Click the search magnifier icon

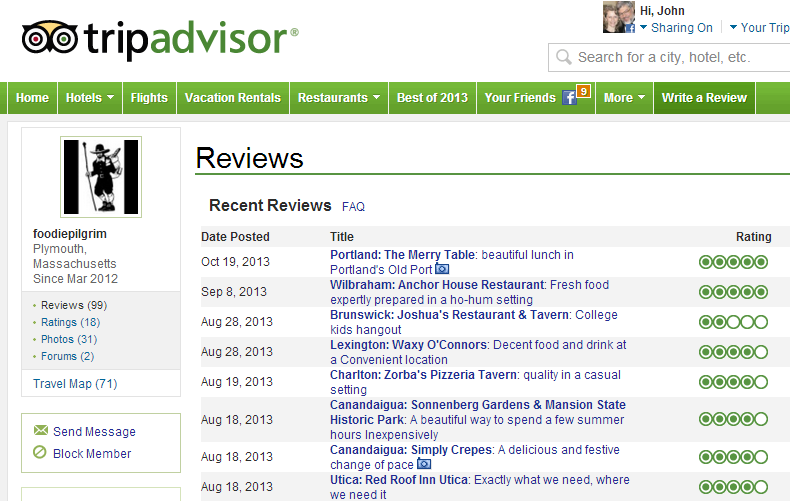point(563,57)
